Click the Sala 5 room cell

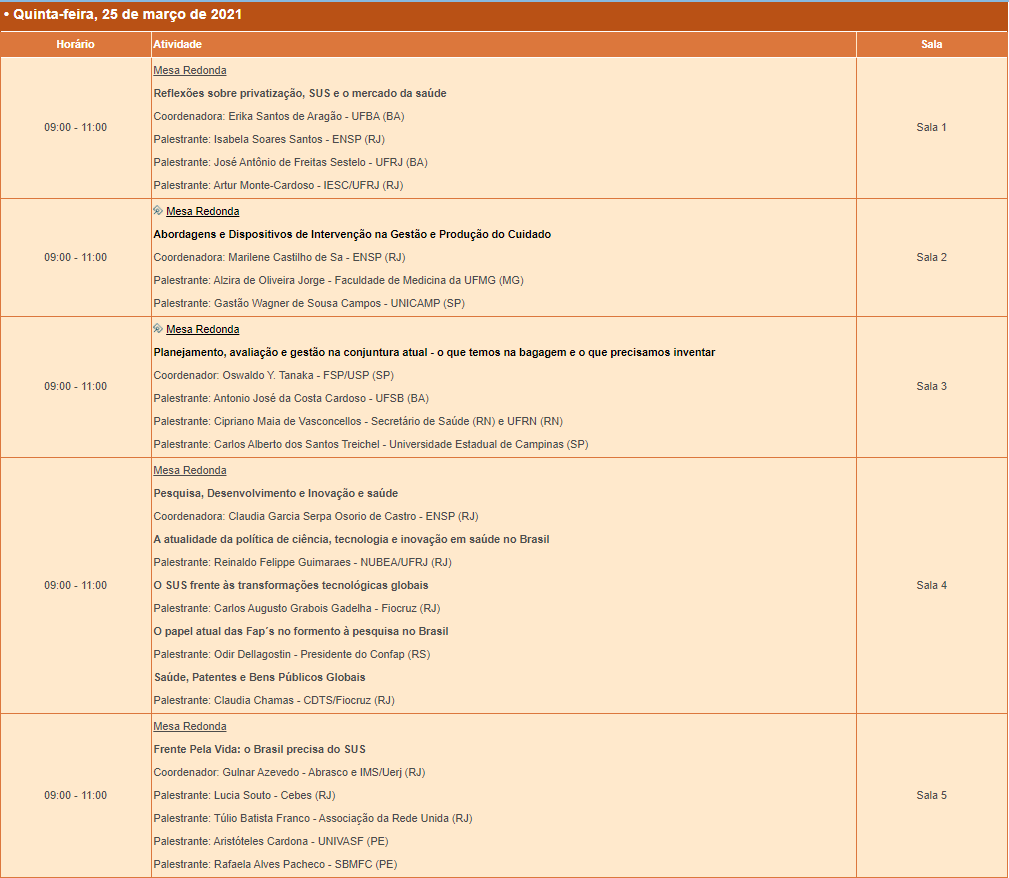pyautogui.click(x=932, y=796)
